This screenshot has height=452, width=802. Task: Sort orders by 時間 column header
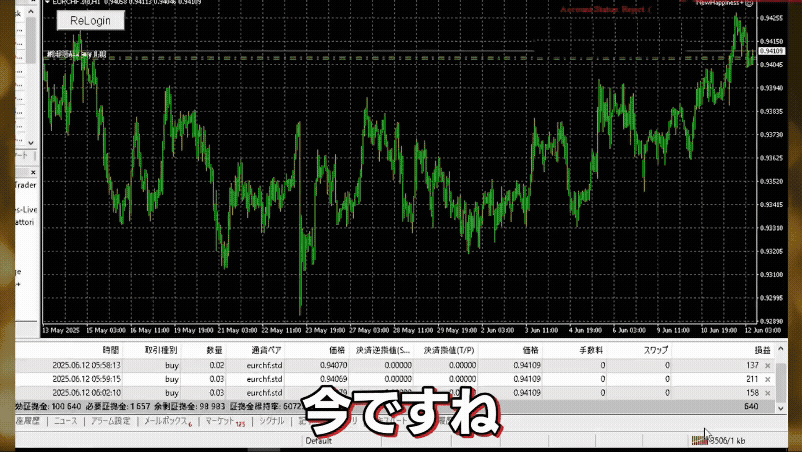pos(110,351)
